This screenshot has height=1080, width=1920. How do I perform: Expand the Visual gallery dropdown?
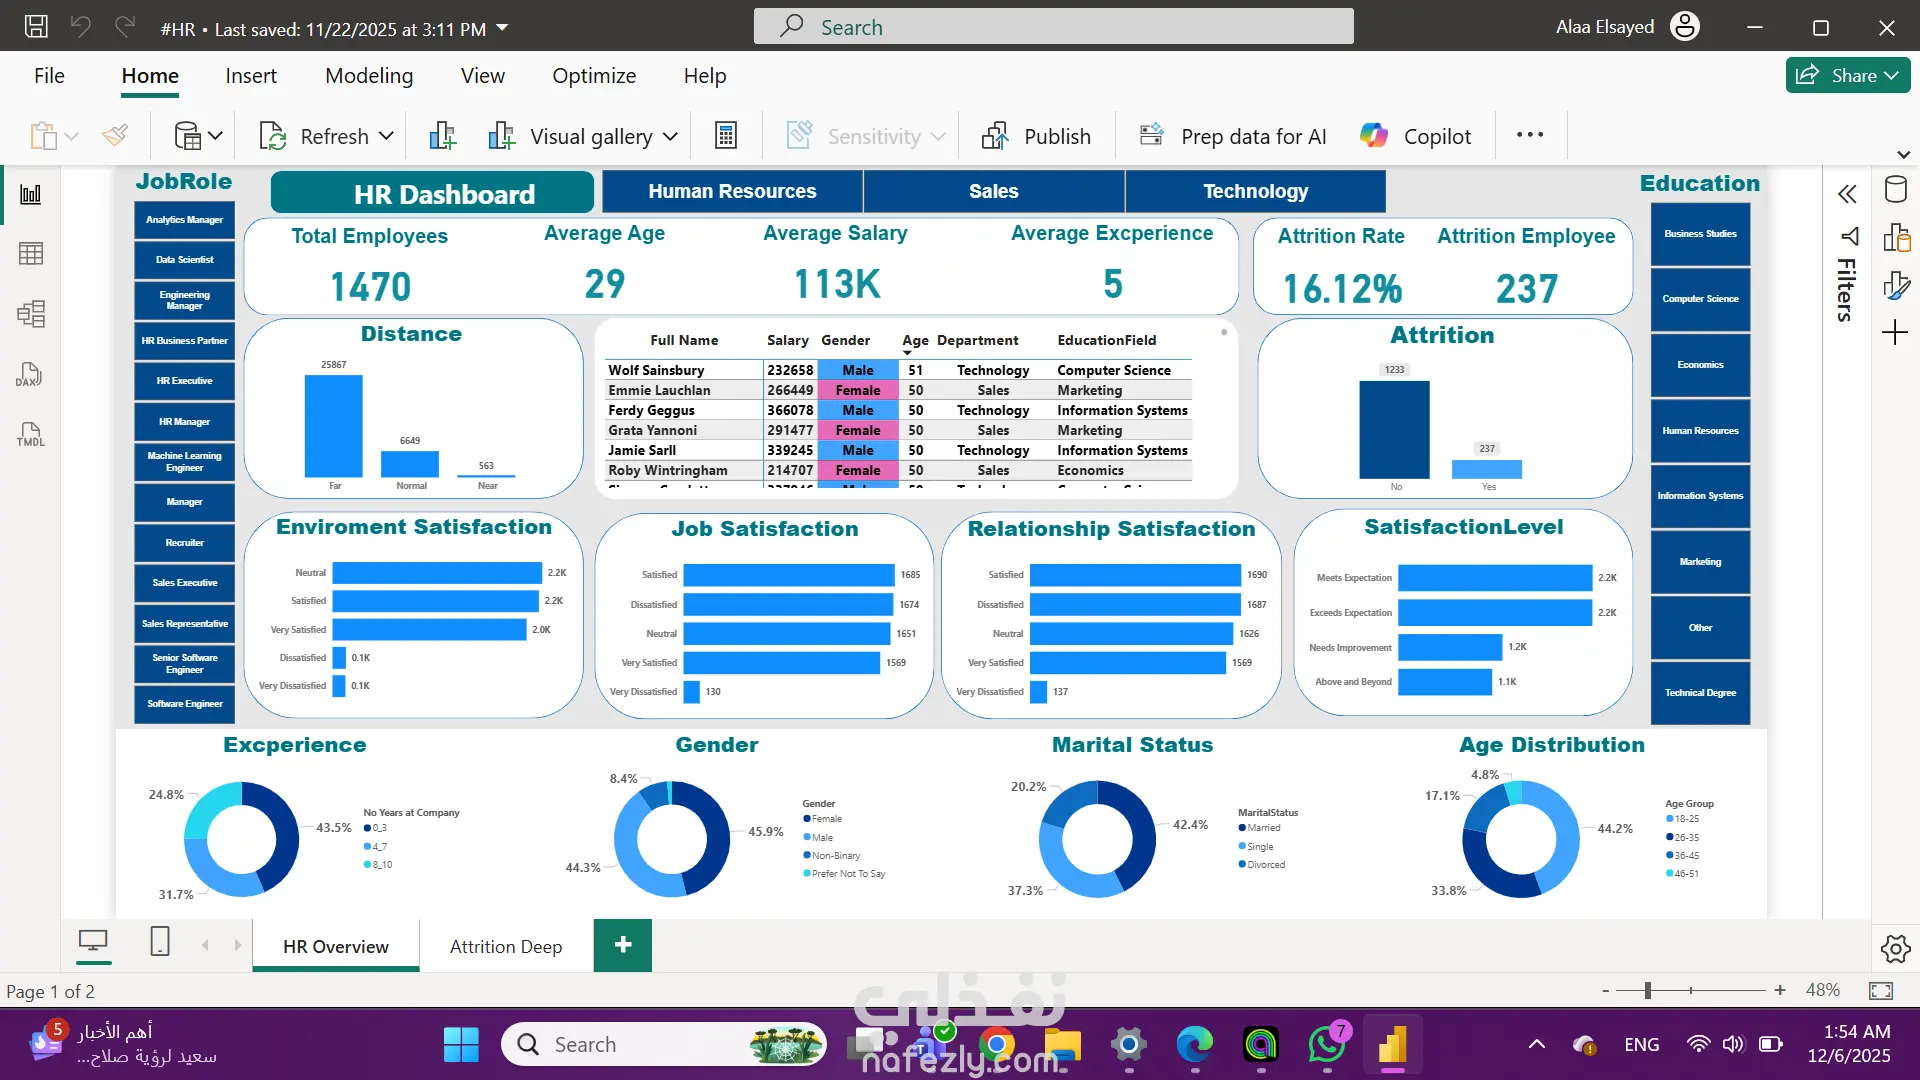(670, 136)
